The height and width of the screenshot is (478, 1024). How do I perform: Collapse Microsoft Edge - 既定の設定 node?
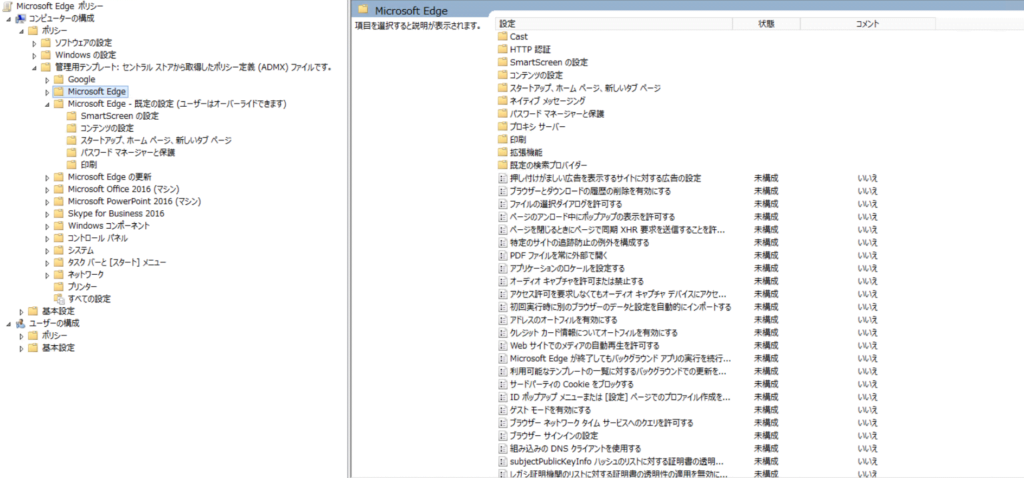(48, 104)
